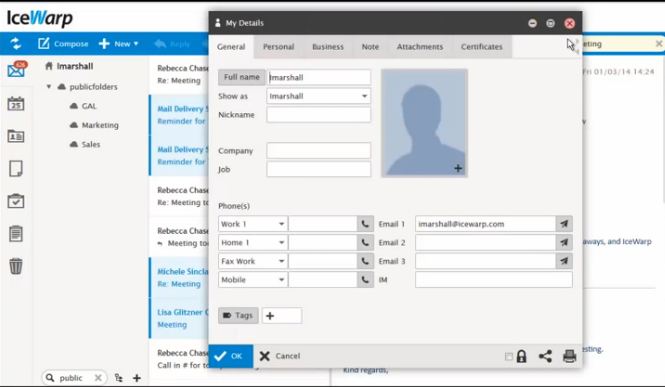665x387 pixels.
Task: Open the Calendar icon in left sidebar
Action: 16,103
